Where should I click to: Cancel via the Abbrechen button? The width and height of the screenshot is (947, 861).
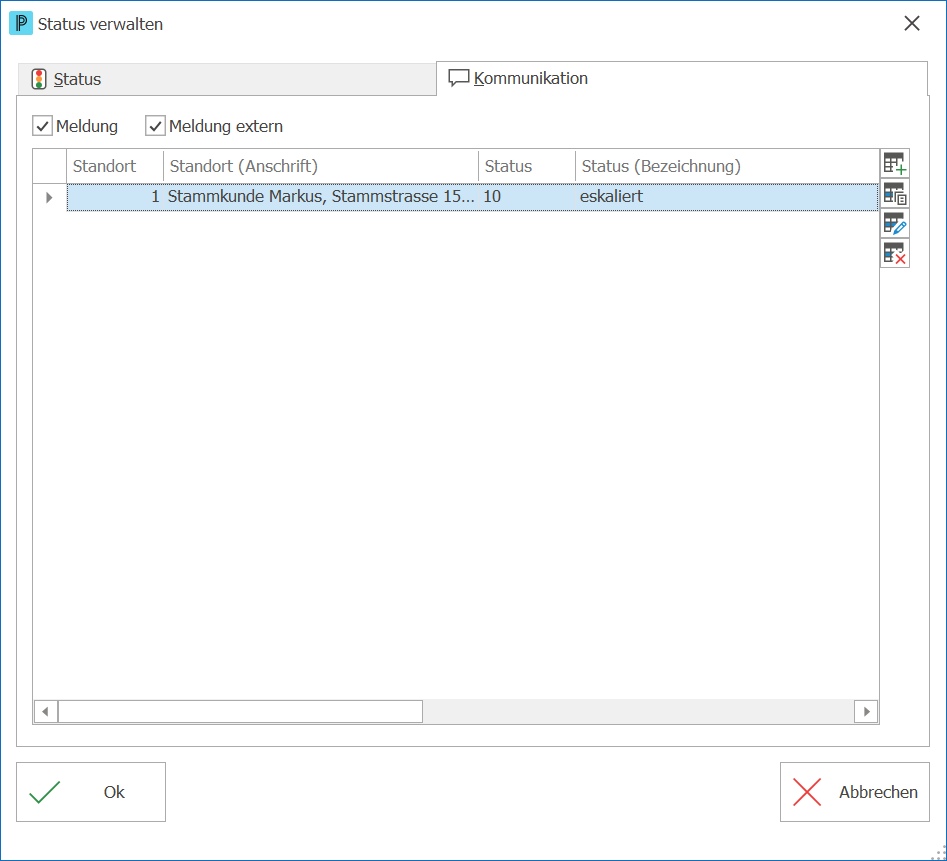tap(855, 792)
